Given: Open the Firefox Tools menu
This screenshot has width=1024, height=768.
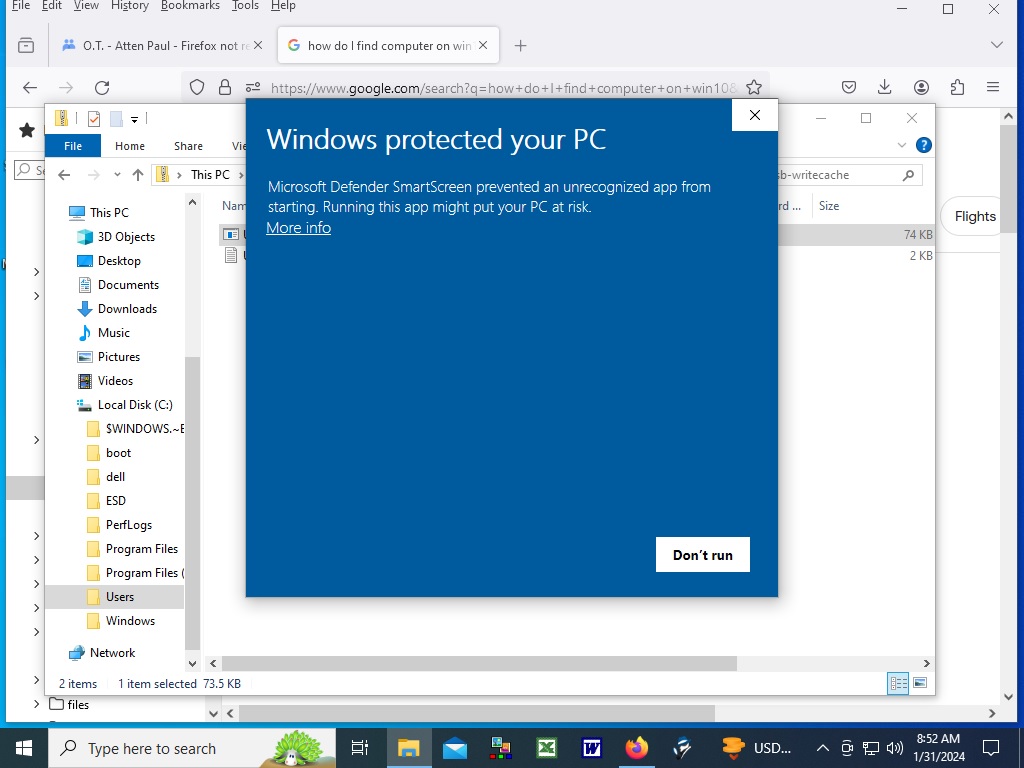Looking at the screenshot, I should tap(246, 6).
